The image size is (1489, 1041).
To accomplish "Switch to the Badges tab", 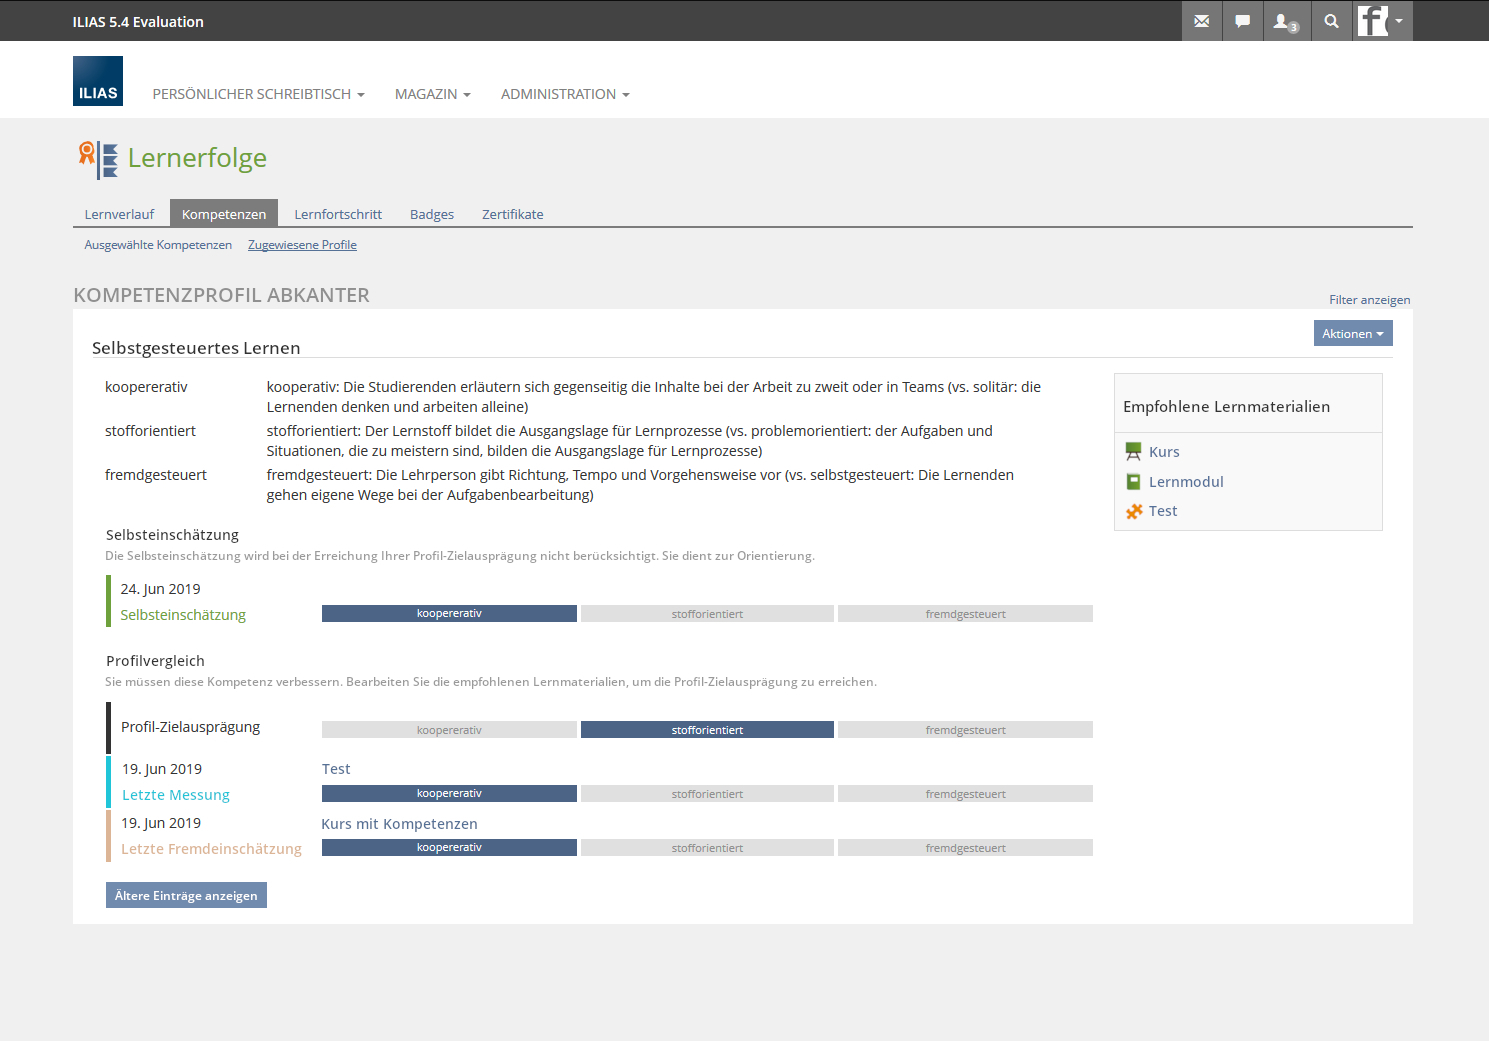I will [432, 214].
